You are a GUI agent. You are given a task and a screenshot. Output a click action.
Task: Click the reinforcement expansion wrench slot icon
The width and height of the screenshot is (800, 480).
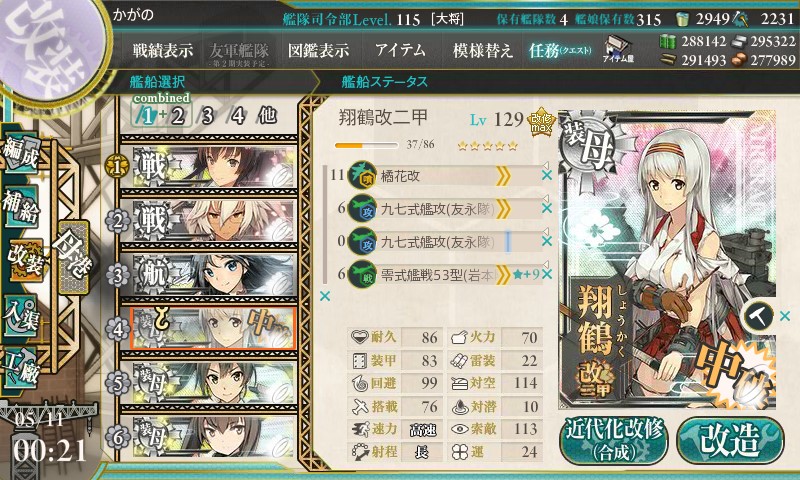tap(758, 316)
